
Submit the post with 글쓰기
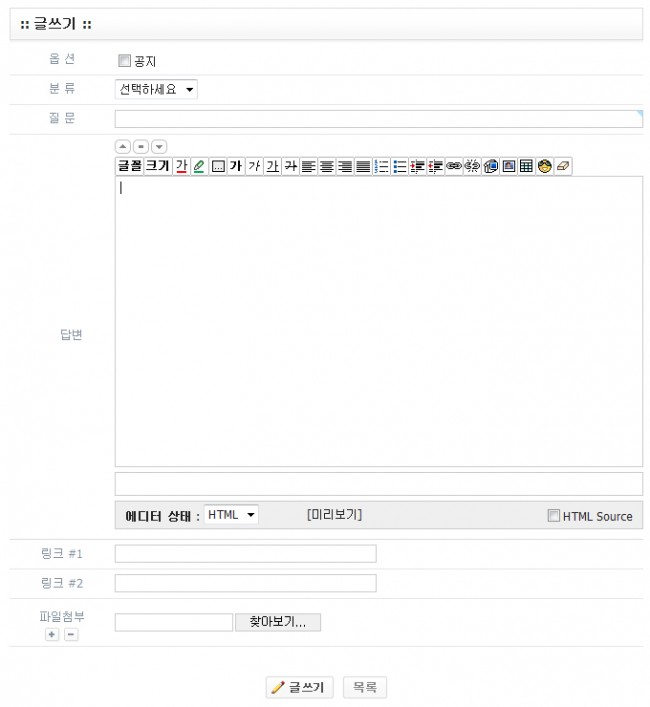299,687
